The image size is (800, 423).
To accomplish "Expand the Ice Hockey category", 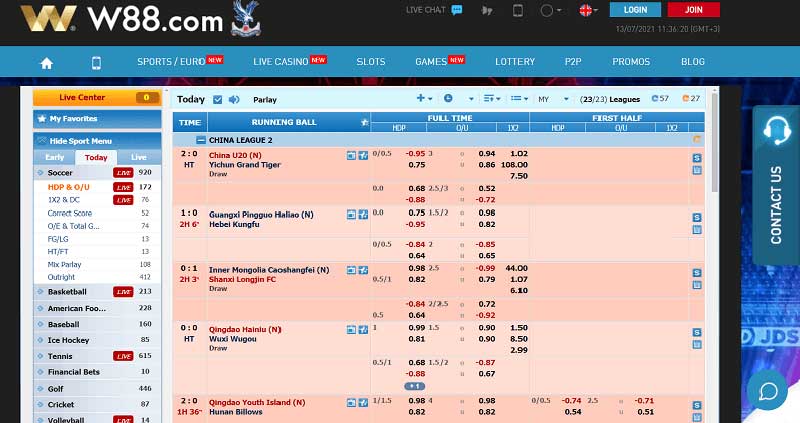I will [x=68, y=340].
